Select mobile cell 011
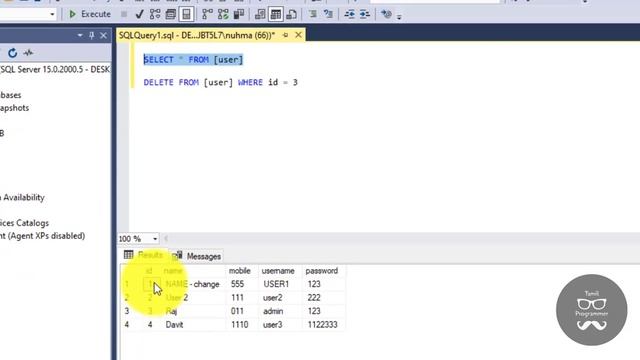The image size is (640, 360). [x=242, y=311]
